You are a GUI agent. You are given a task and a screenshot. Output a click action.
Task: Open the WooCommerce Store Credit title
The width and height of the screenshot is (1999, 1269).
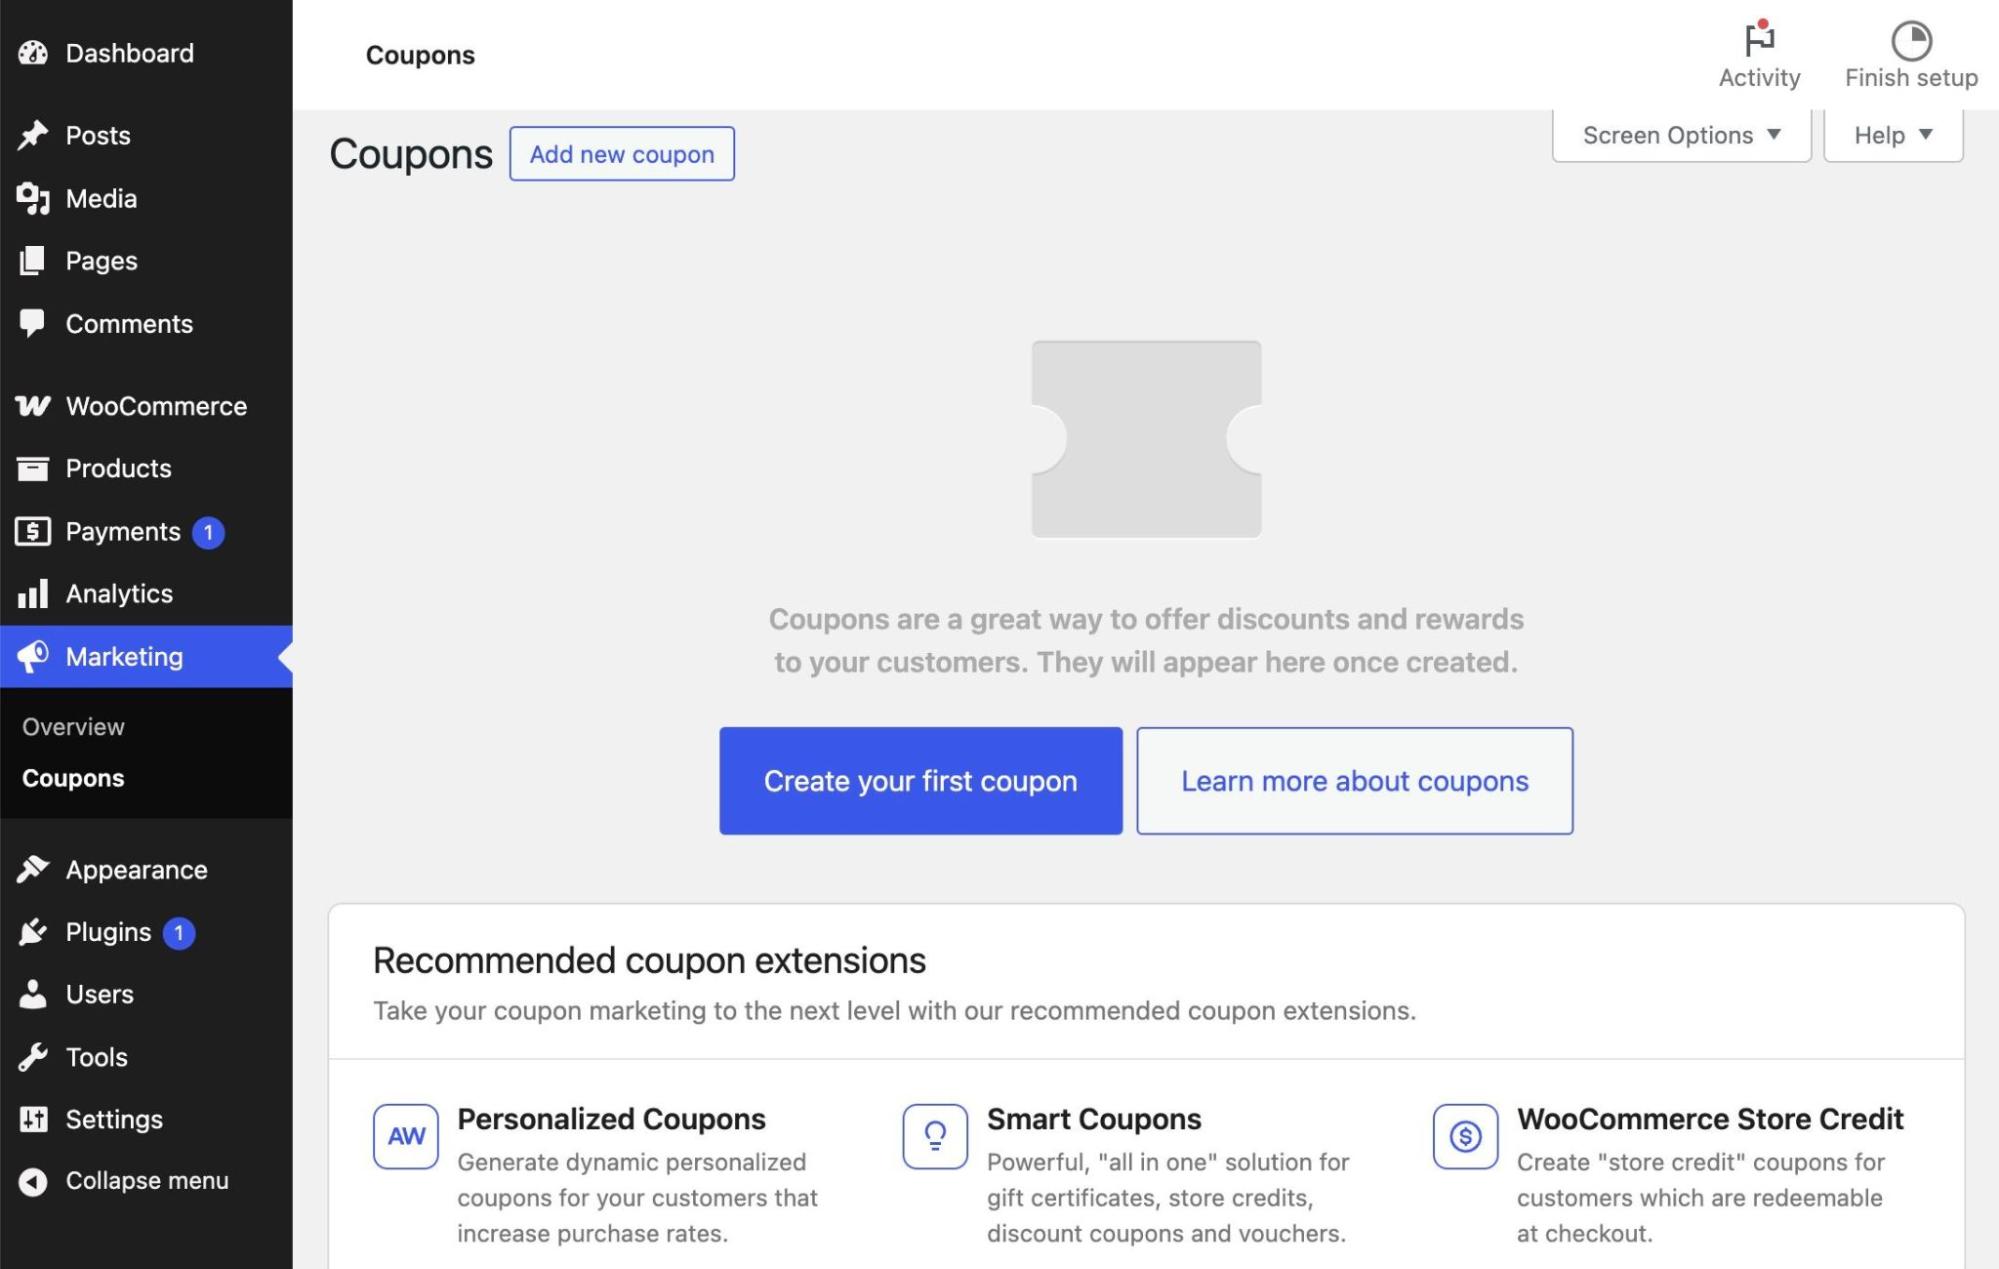pos(1710,1119)
